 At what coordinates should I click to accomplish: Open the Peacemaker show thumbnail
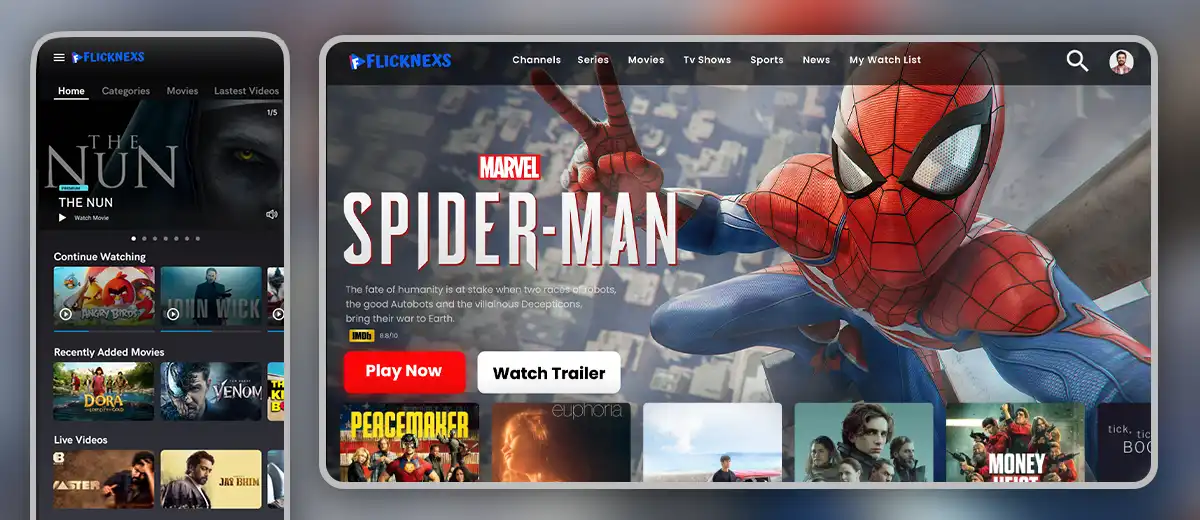point(409,442)
